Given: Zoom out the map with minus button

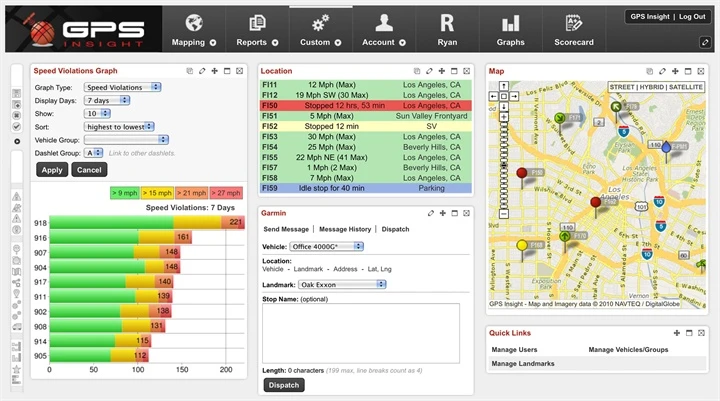Looking at the screenshot, I should coord(504,214).
